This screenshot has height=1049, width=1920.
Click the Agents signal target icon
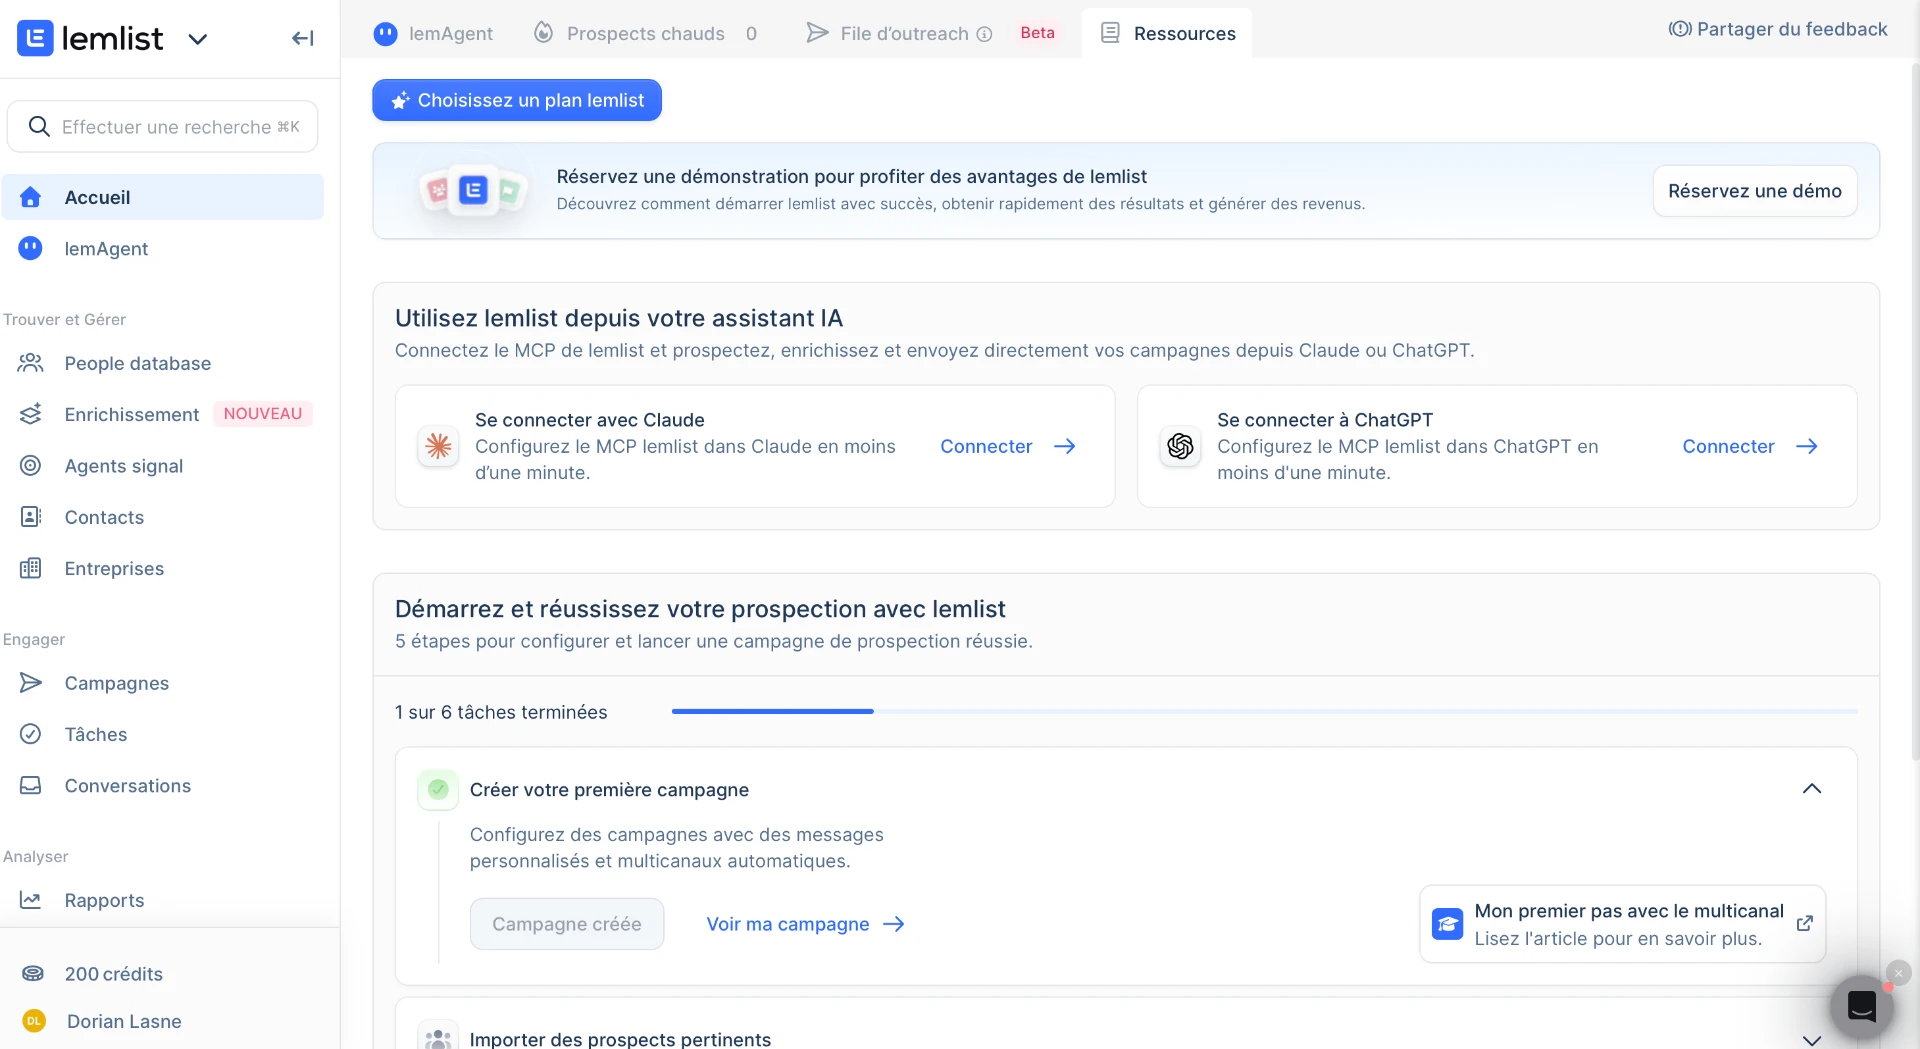pyautogui.click(x=31, y=465)
